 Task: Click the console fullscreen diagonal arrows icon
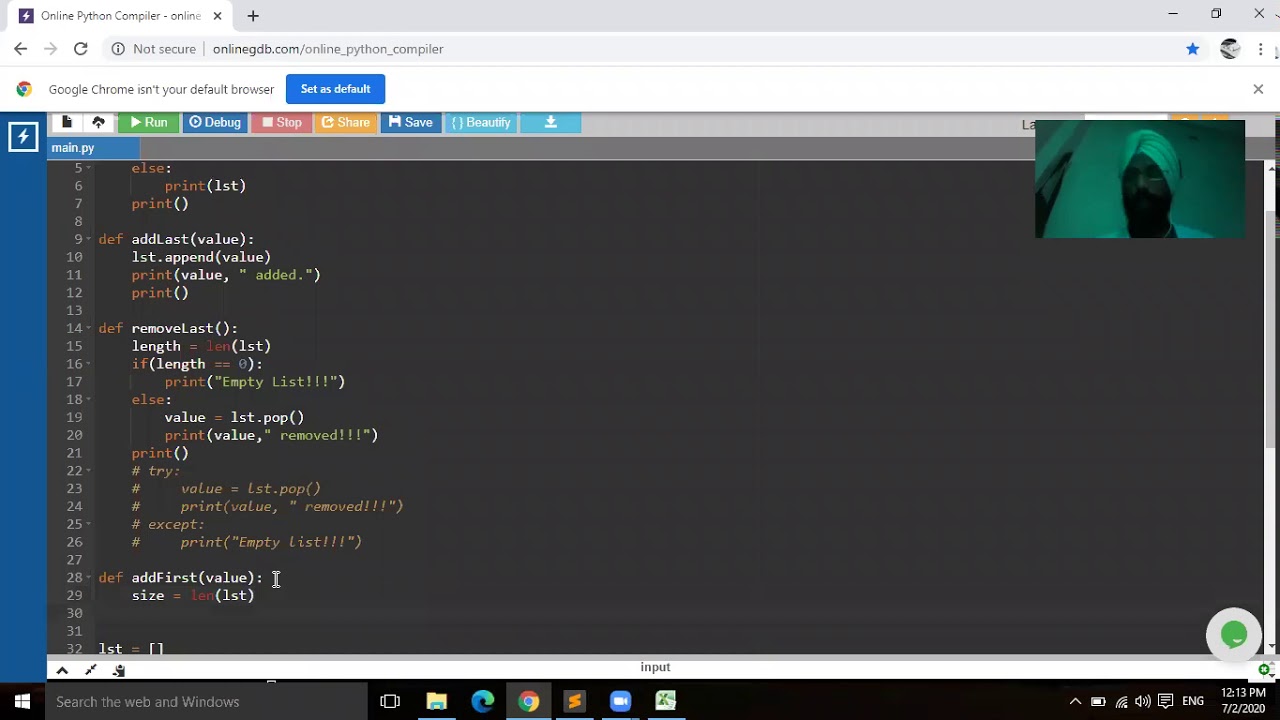91,670
